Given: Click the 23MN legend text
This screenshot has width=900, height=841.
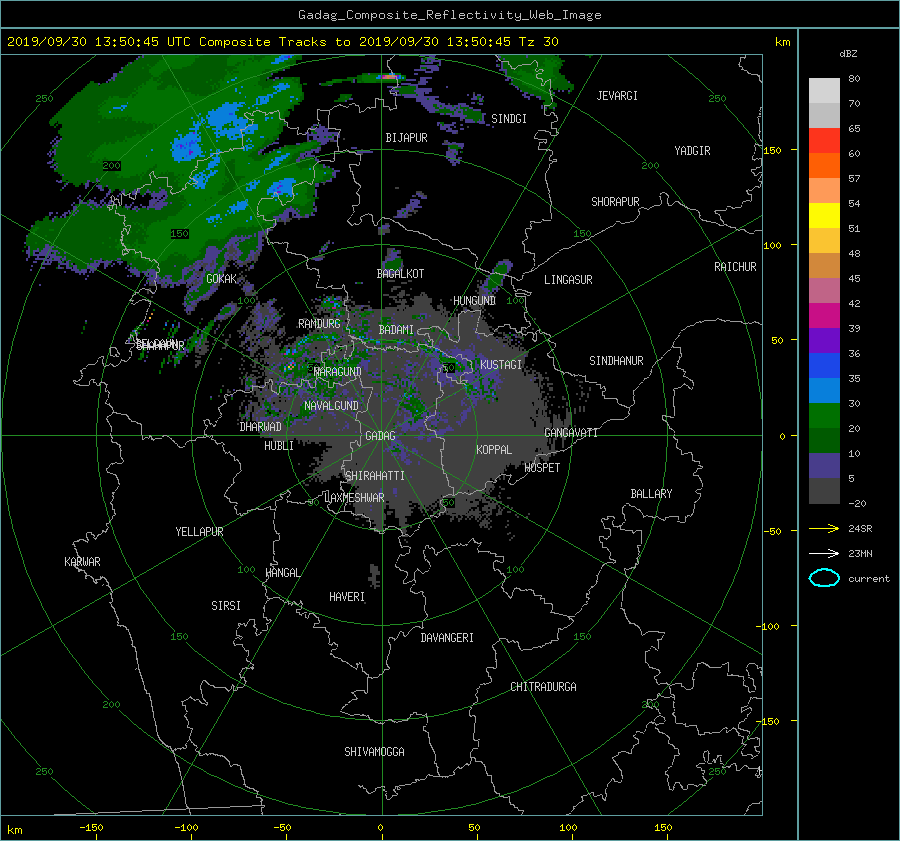Looking at the screenshot, I should 860,553.
